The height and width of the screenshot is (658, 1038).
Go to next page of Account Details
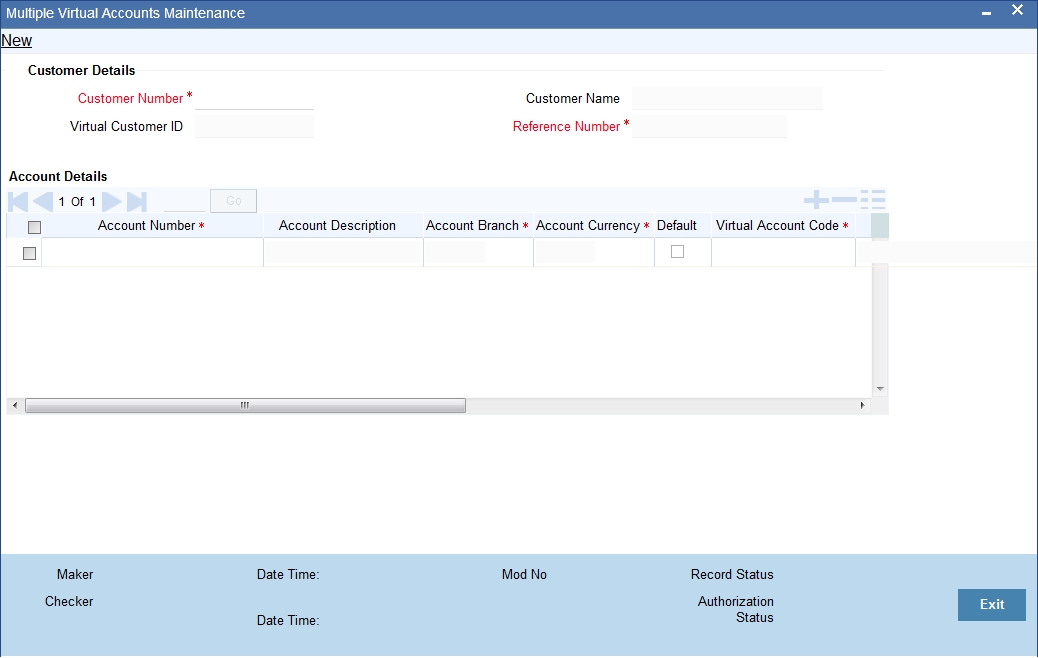click(111, 202)
